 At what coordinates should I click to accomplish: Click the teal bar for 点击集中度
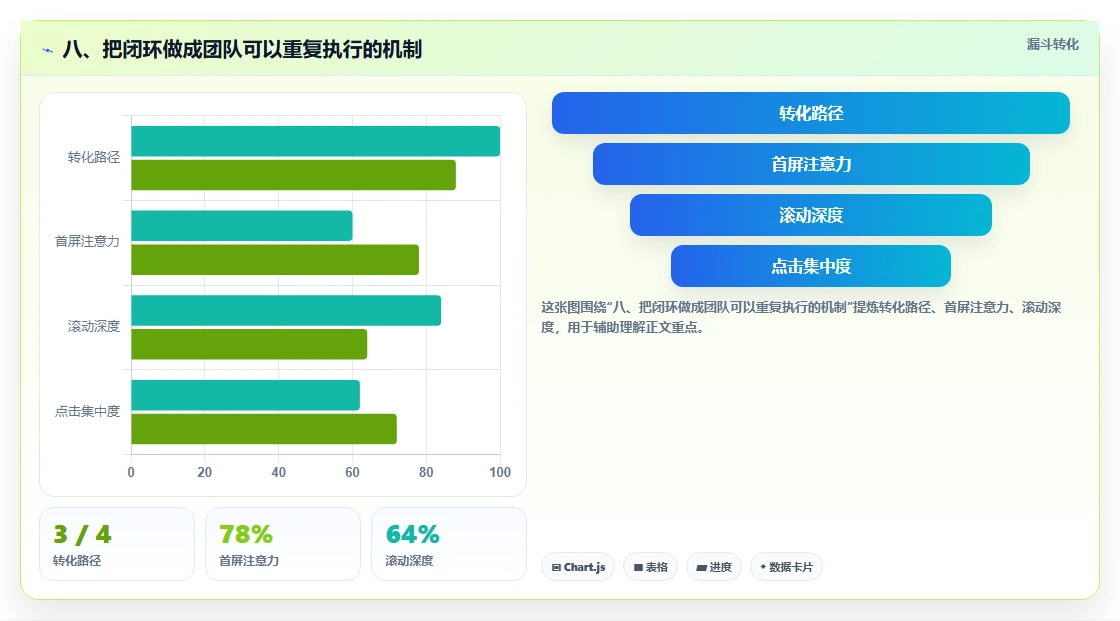(246, 395)
